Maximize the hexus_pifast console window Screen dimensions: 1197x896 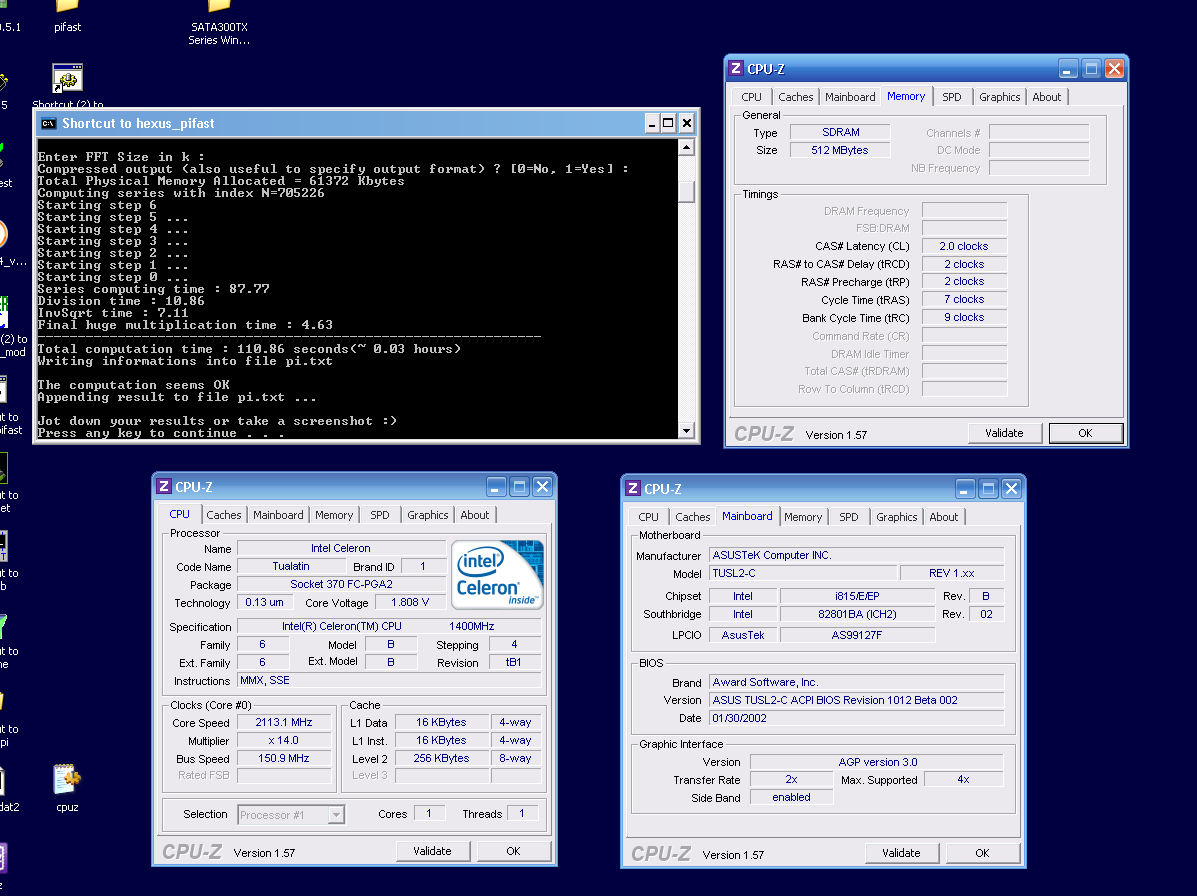(669, 124)
